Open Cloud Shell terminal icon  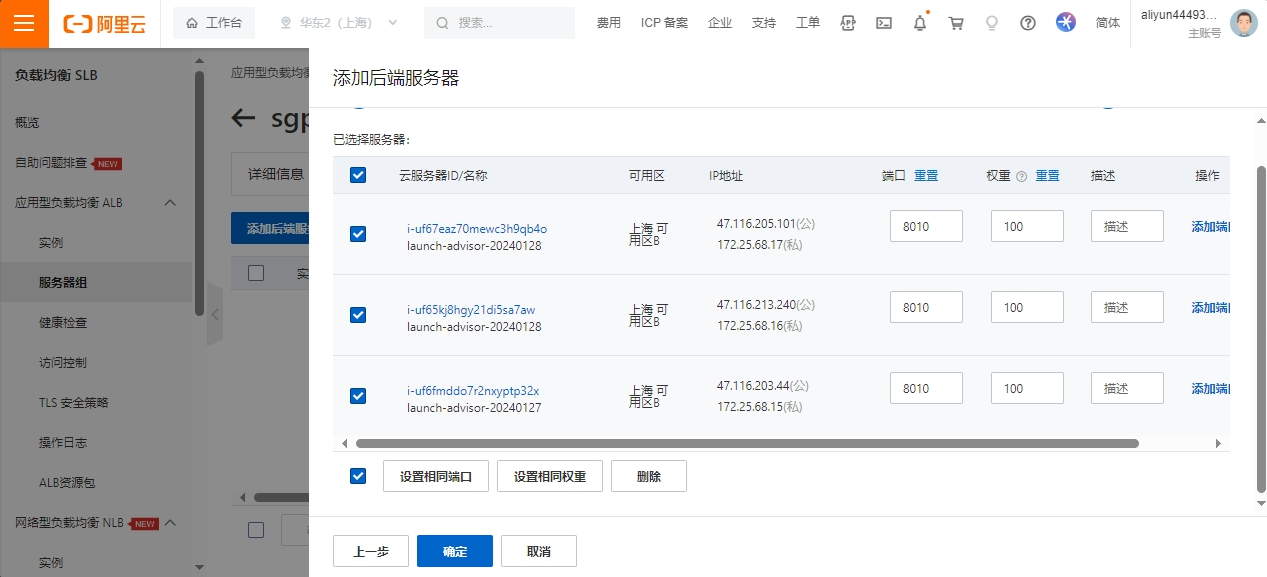[884, 23]
